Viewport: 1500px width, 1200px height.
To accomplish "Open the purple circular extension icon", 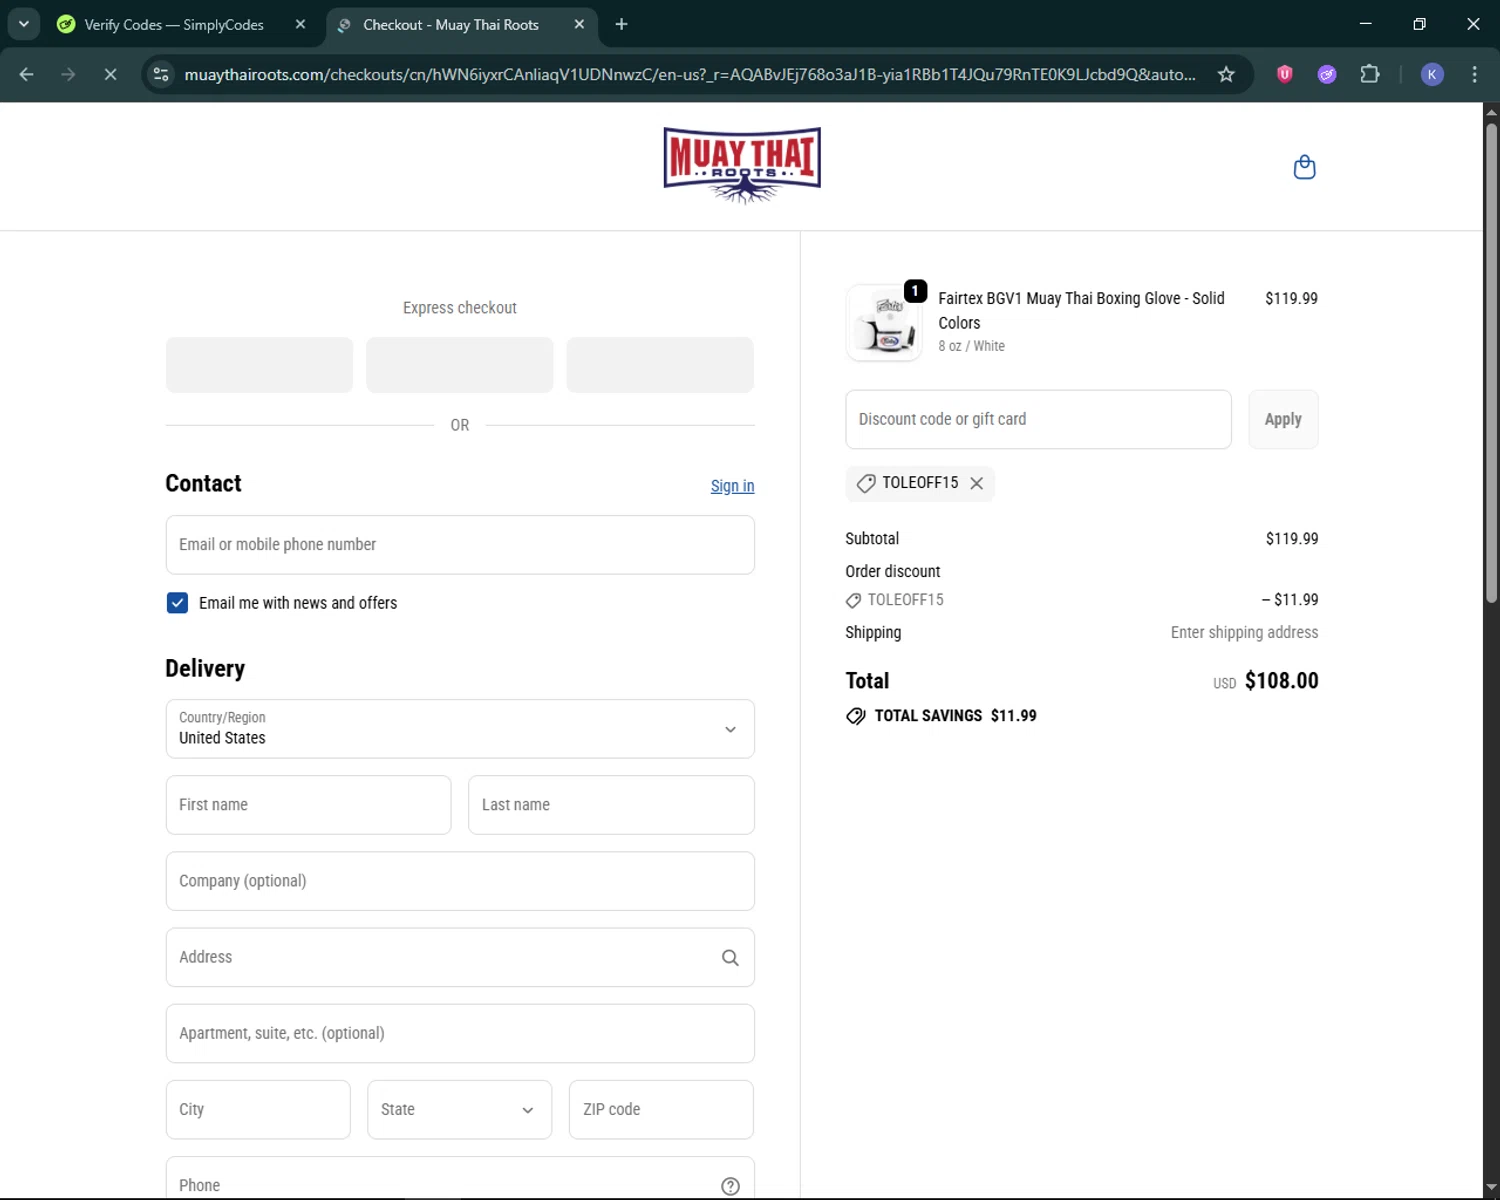I will (1327, 74).
